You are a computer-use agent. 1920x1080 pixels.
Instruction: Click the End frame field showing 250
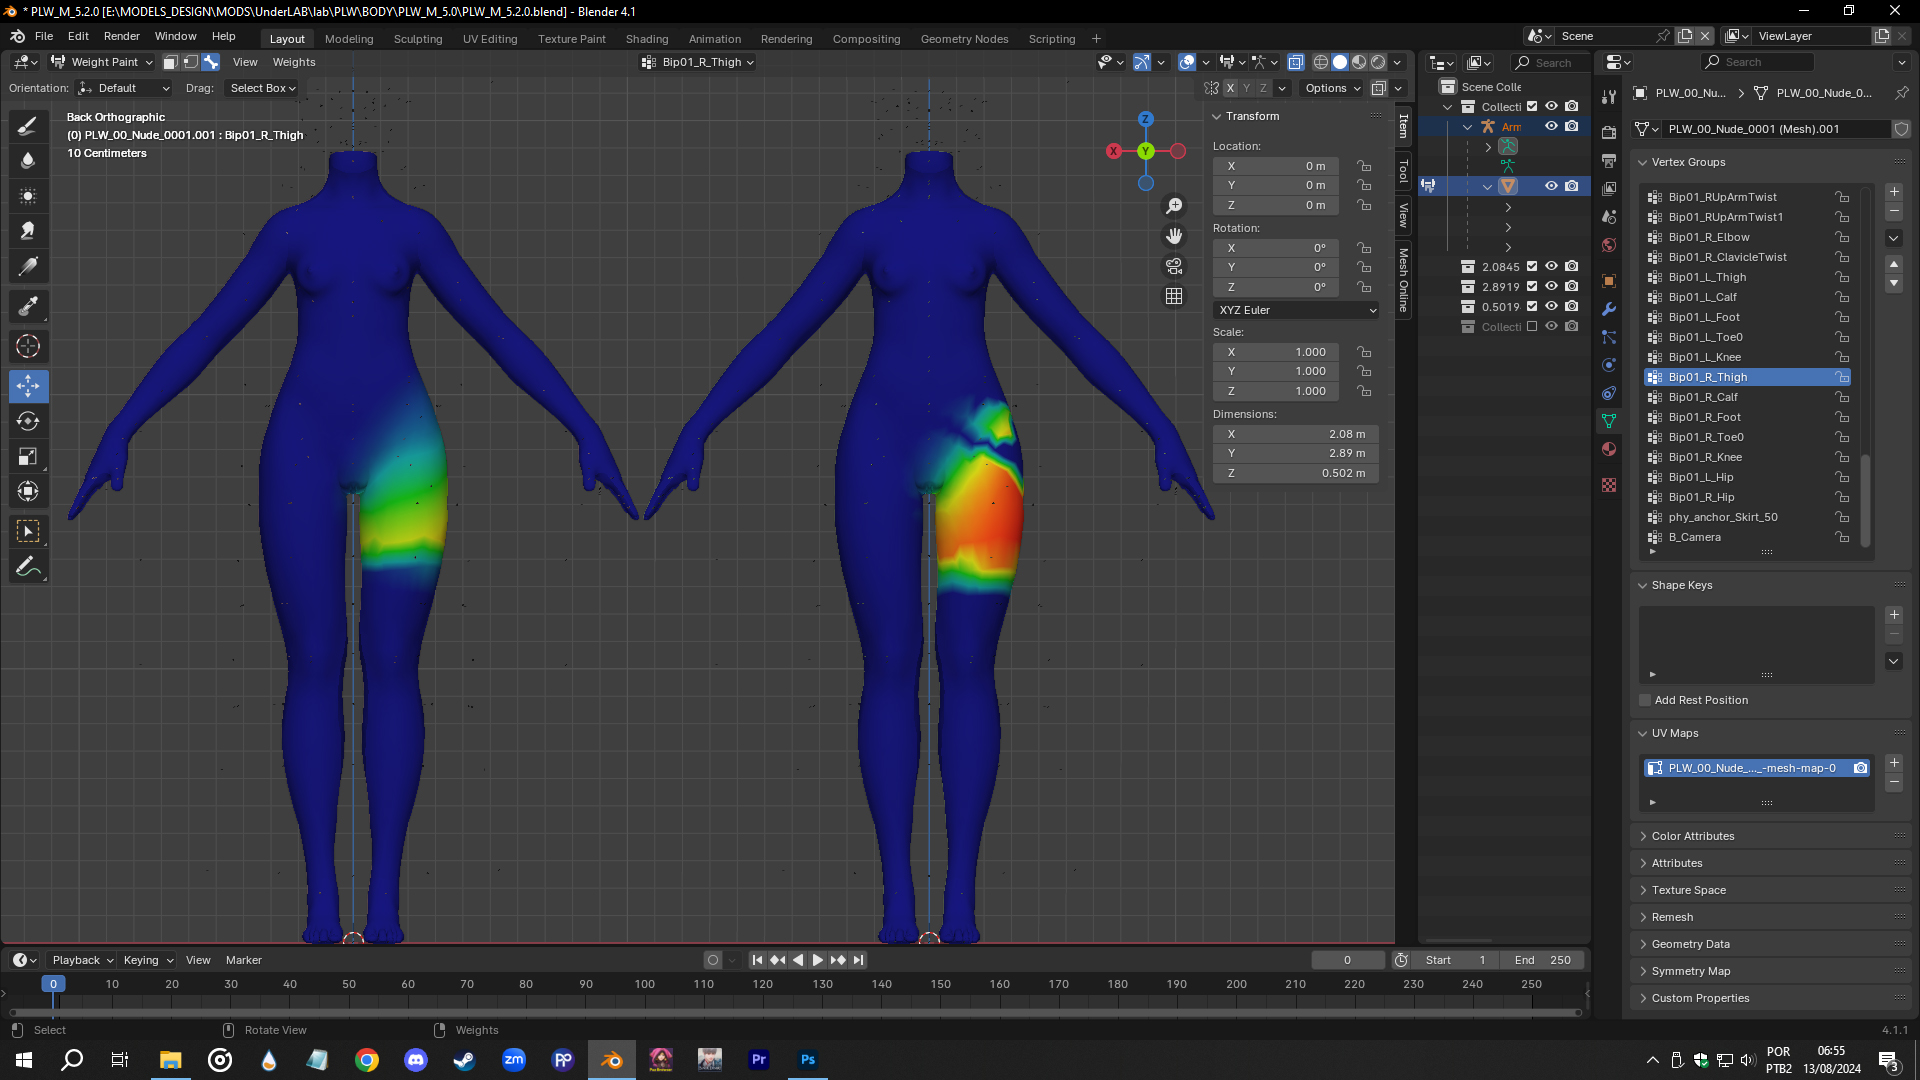click(x=1542, y=960)
